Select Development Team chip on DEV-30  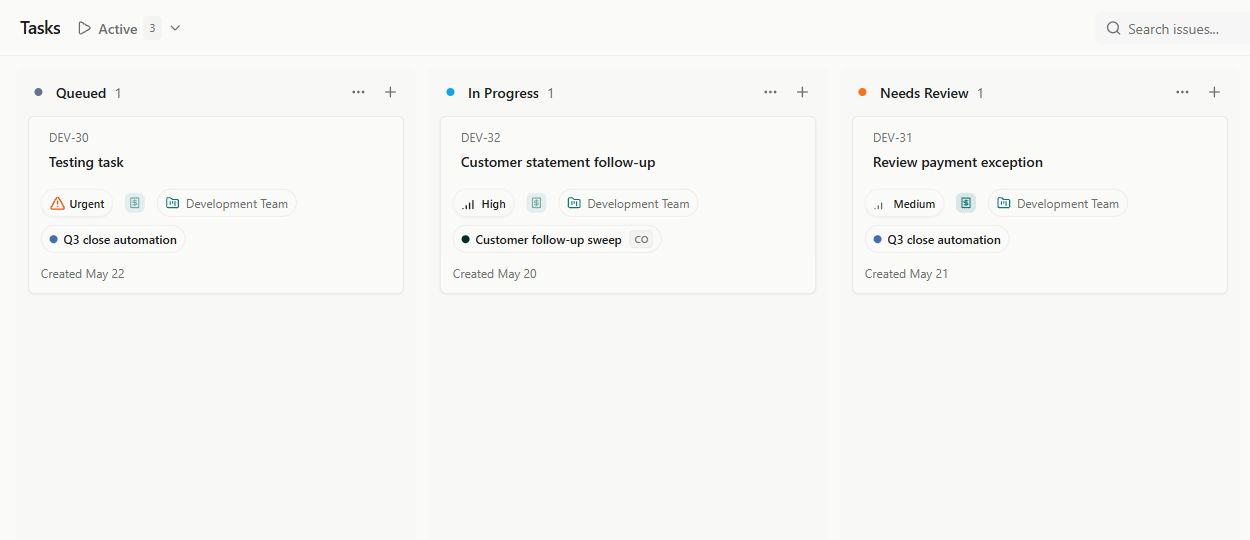[227, 204]
